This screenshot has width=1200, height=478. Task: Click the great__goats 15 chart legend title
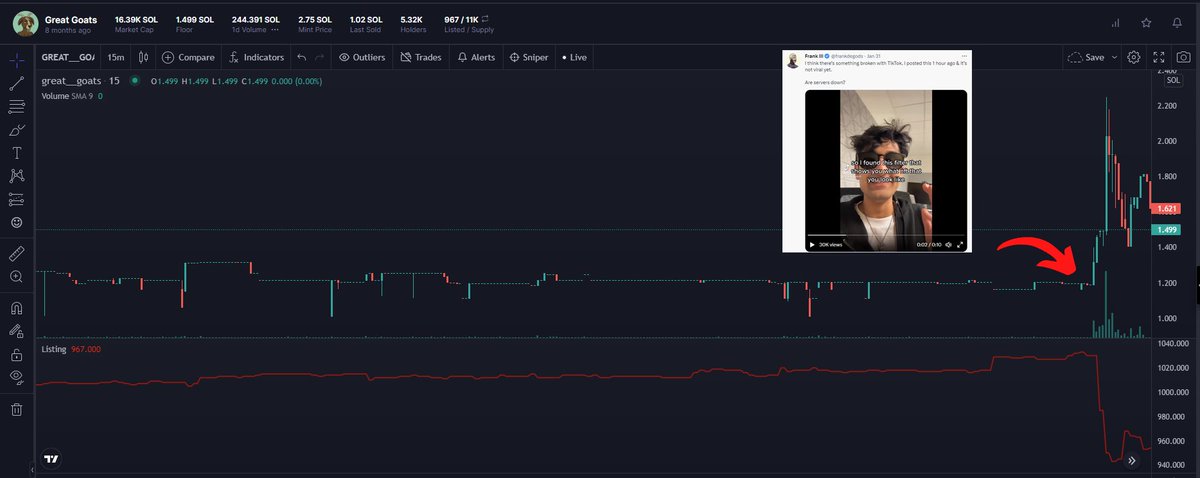(79, 82)
